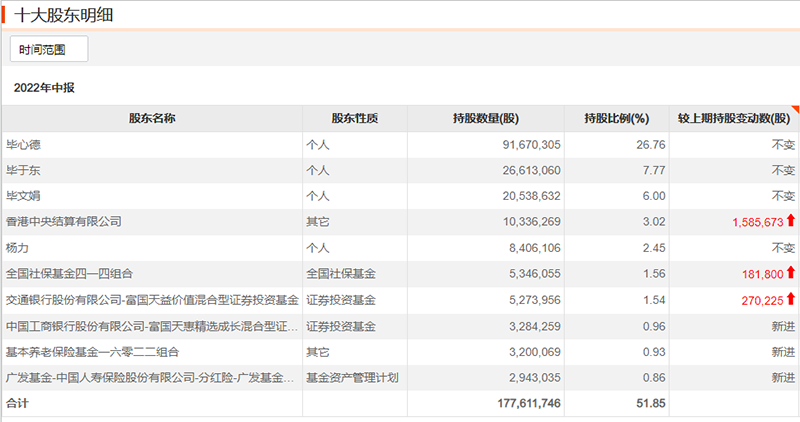This screenshot has width=800, height=422.
Task: Select 交通银行股份有限公司-富国天益价值混合型证券投资基金 row name
Action: (x=152, y=300)
